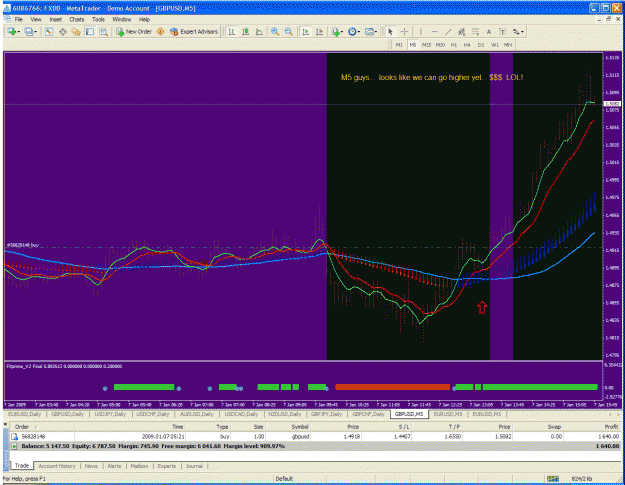Open the Tools menu
The image size is (625, 485).
click(98, 19)
